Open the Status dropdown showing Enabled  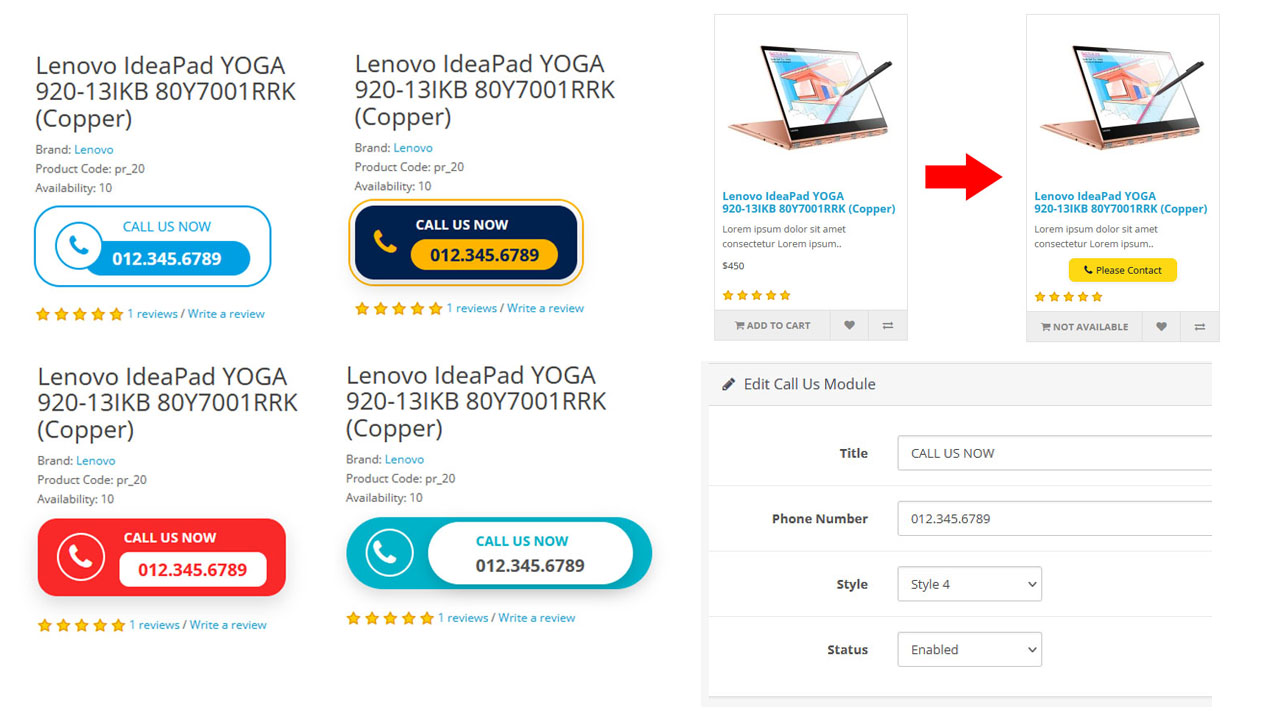pyautogui.click(x=969, y=649)
